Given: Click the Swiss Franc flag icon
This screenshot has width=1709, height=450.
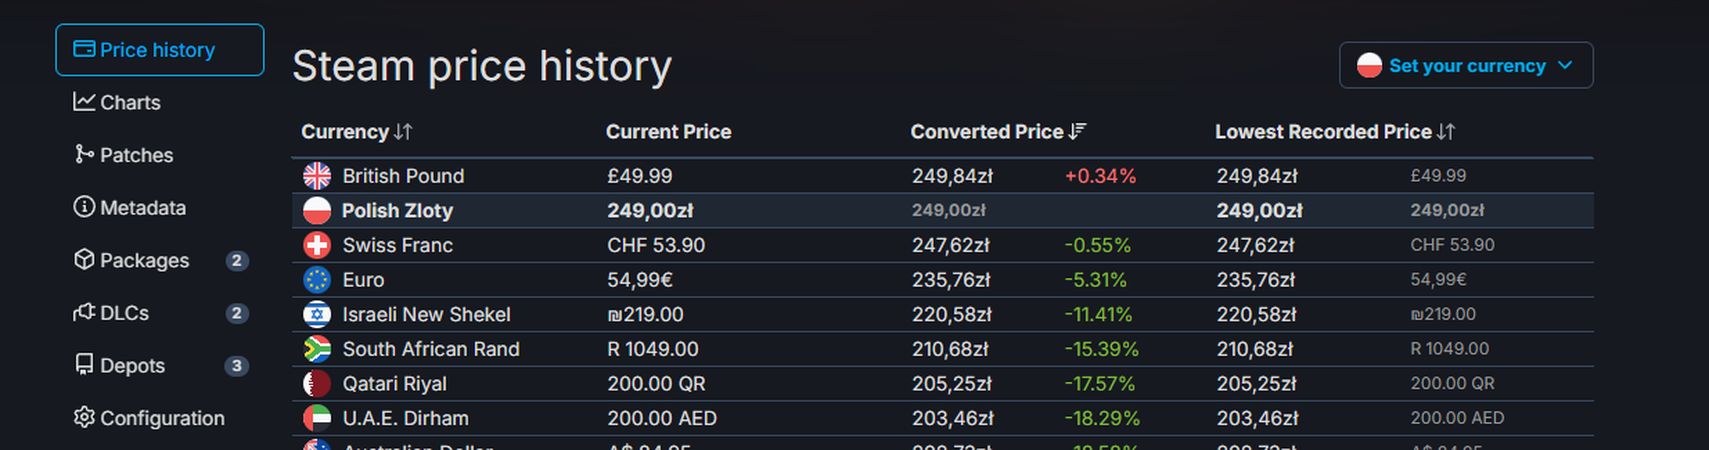Looking at the screenshot, I should point(317,245).
